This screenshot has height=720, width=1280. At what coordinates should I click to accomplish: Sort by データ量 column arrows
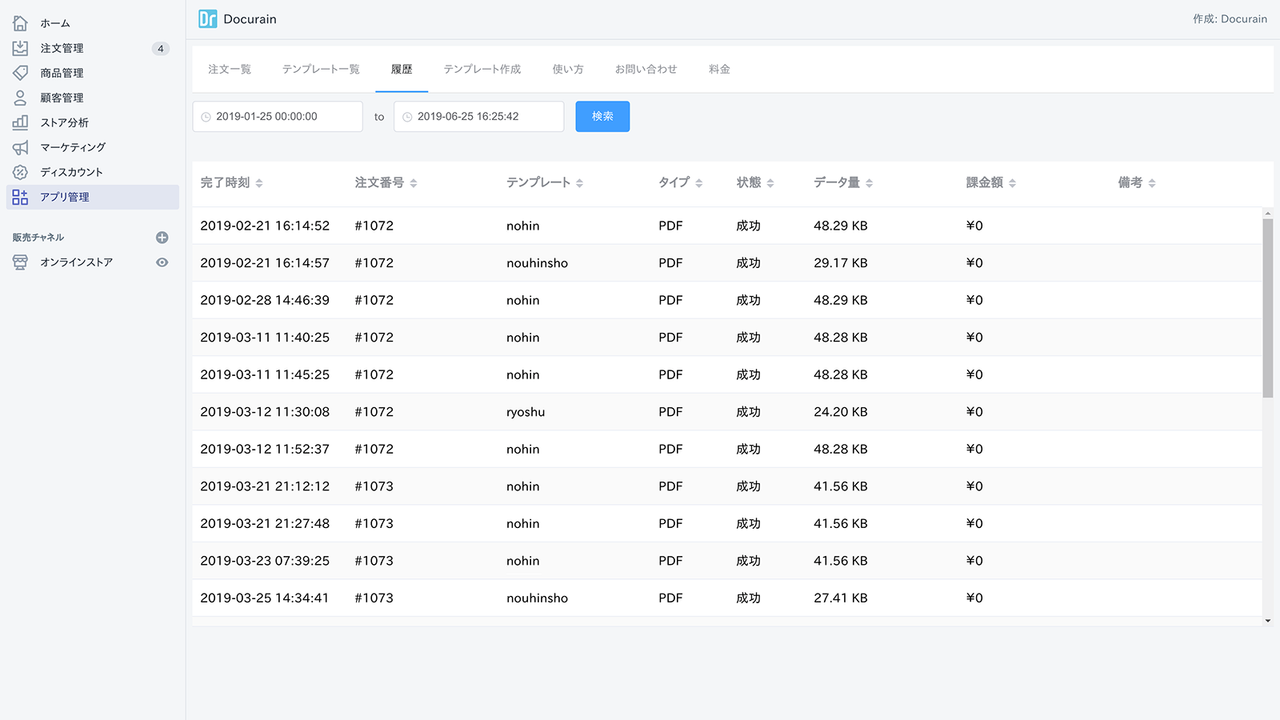(869, 183)
